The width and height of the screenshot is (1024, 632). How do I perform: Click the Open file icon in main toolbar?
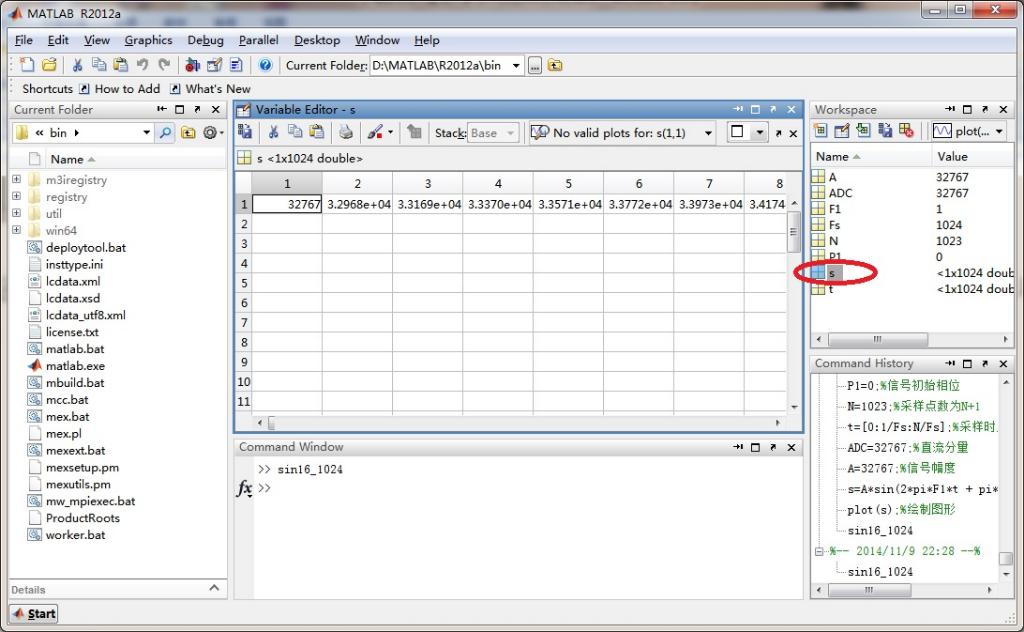(49, 65)
